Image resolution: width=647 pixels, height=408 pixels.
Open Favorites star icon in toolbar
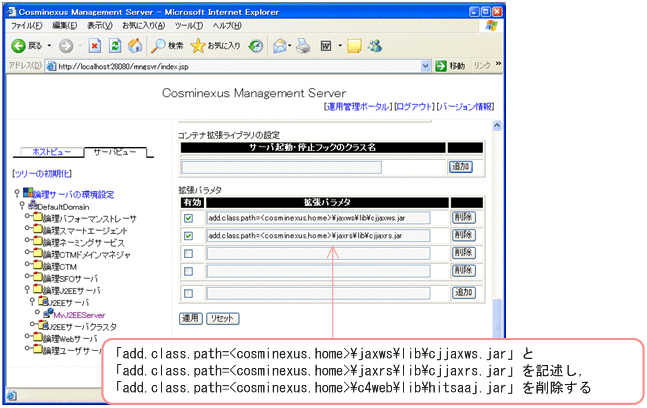tap(198, 46)
